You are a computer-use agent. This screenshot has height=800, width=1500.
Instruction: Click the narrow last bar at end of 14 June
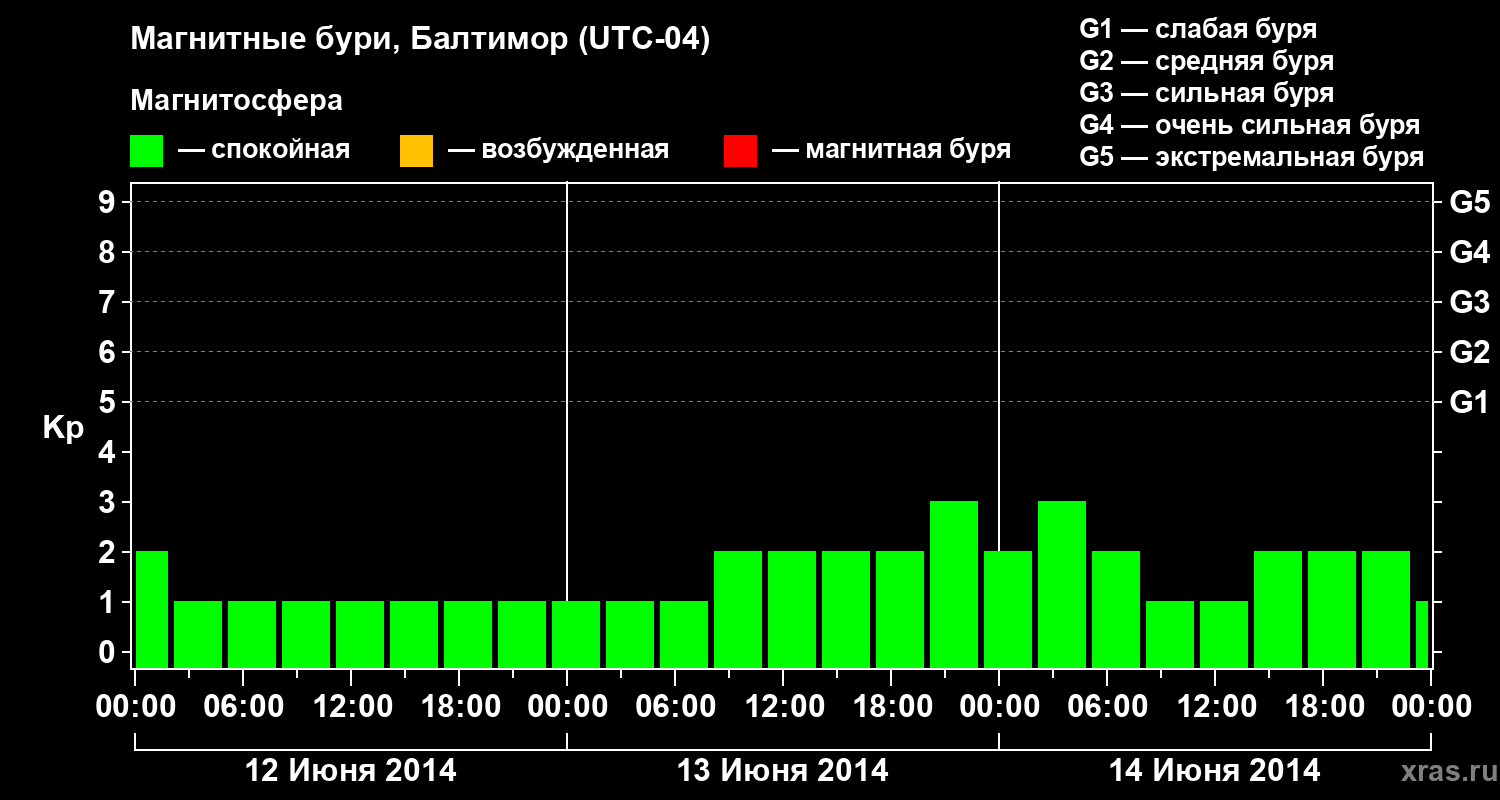[1422, 634]
